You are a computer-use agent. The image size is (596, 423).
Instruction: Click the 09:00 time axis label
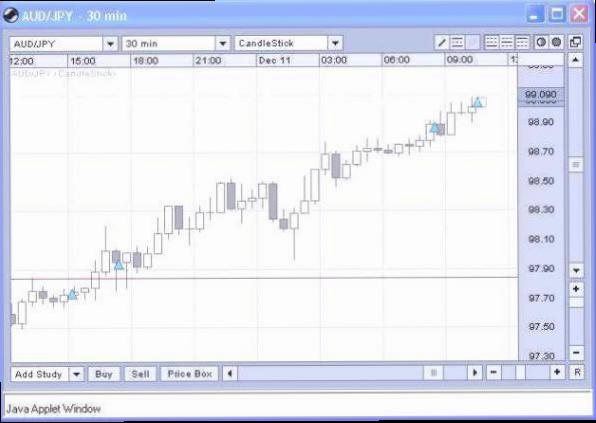tap(460, 60)
